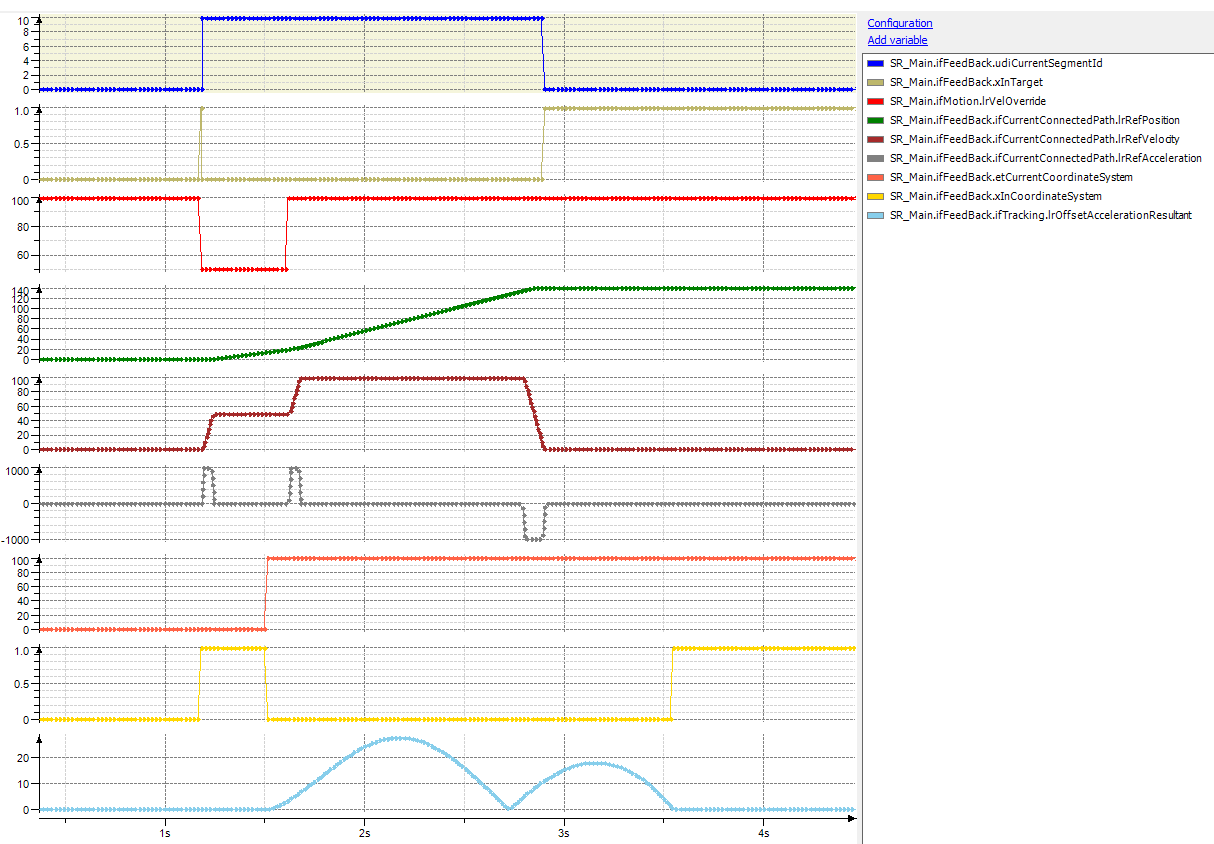Click gray swatch for lrRefAcceleration
Image resolution: width=1214 pixels, height=844 pixels.
tap(875, 158)
